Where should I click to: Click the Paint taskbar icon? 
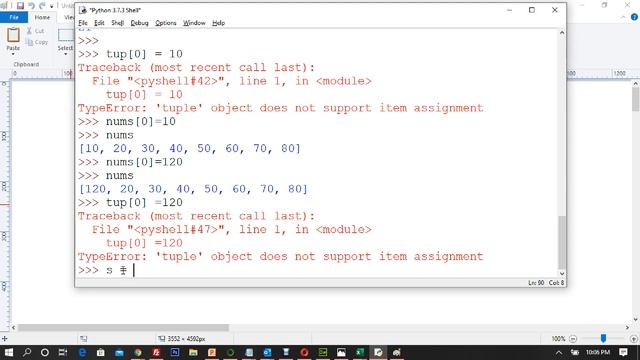(397, 352)
